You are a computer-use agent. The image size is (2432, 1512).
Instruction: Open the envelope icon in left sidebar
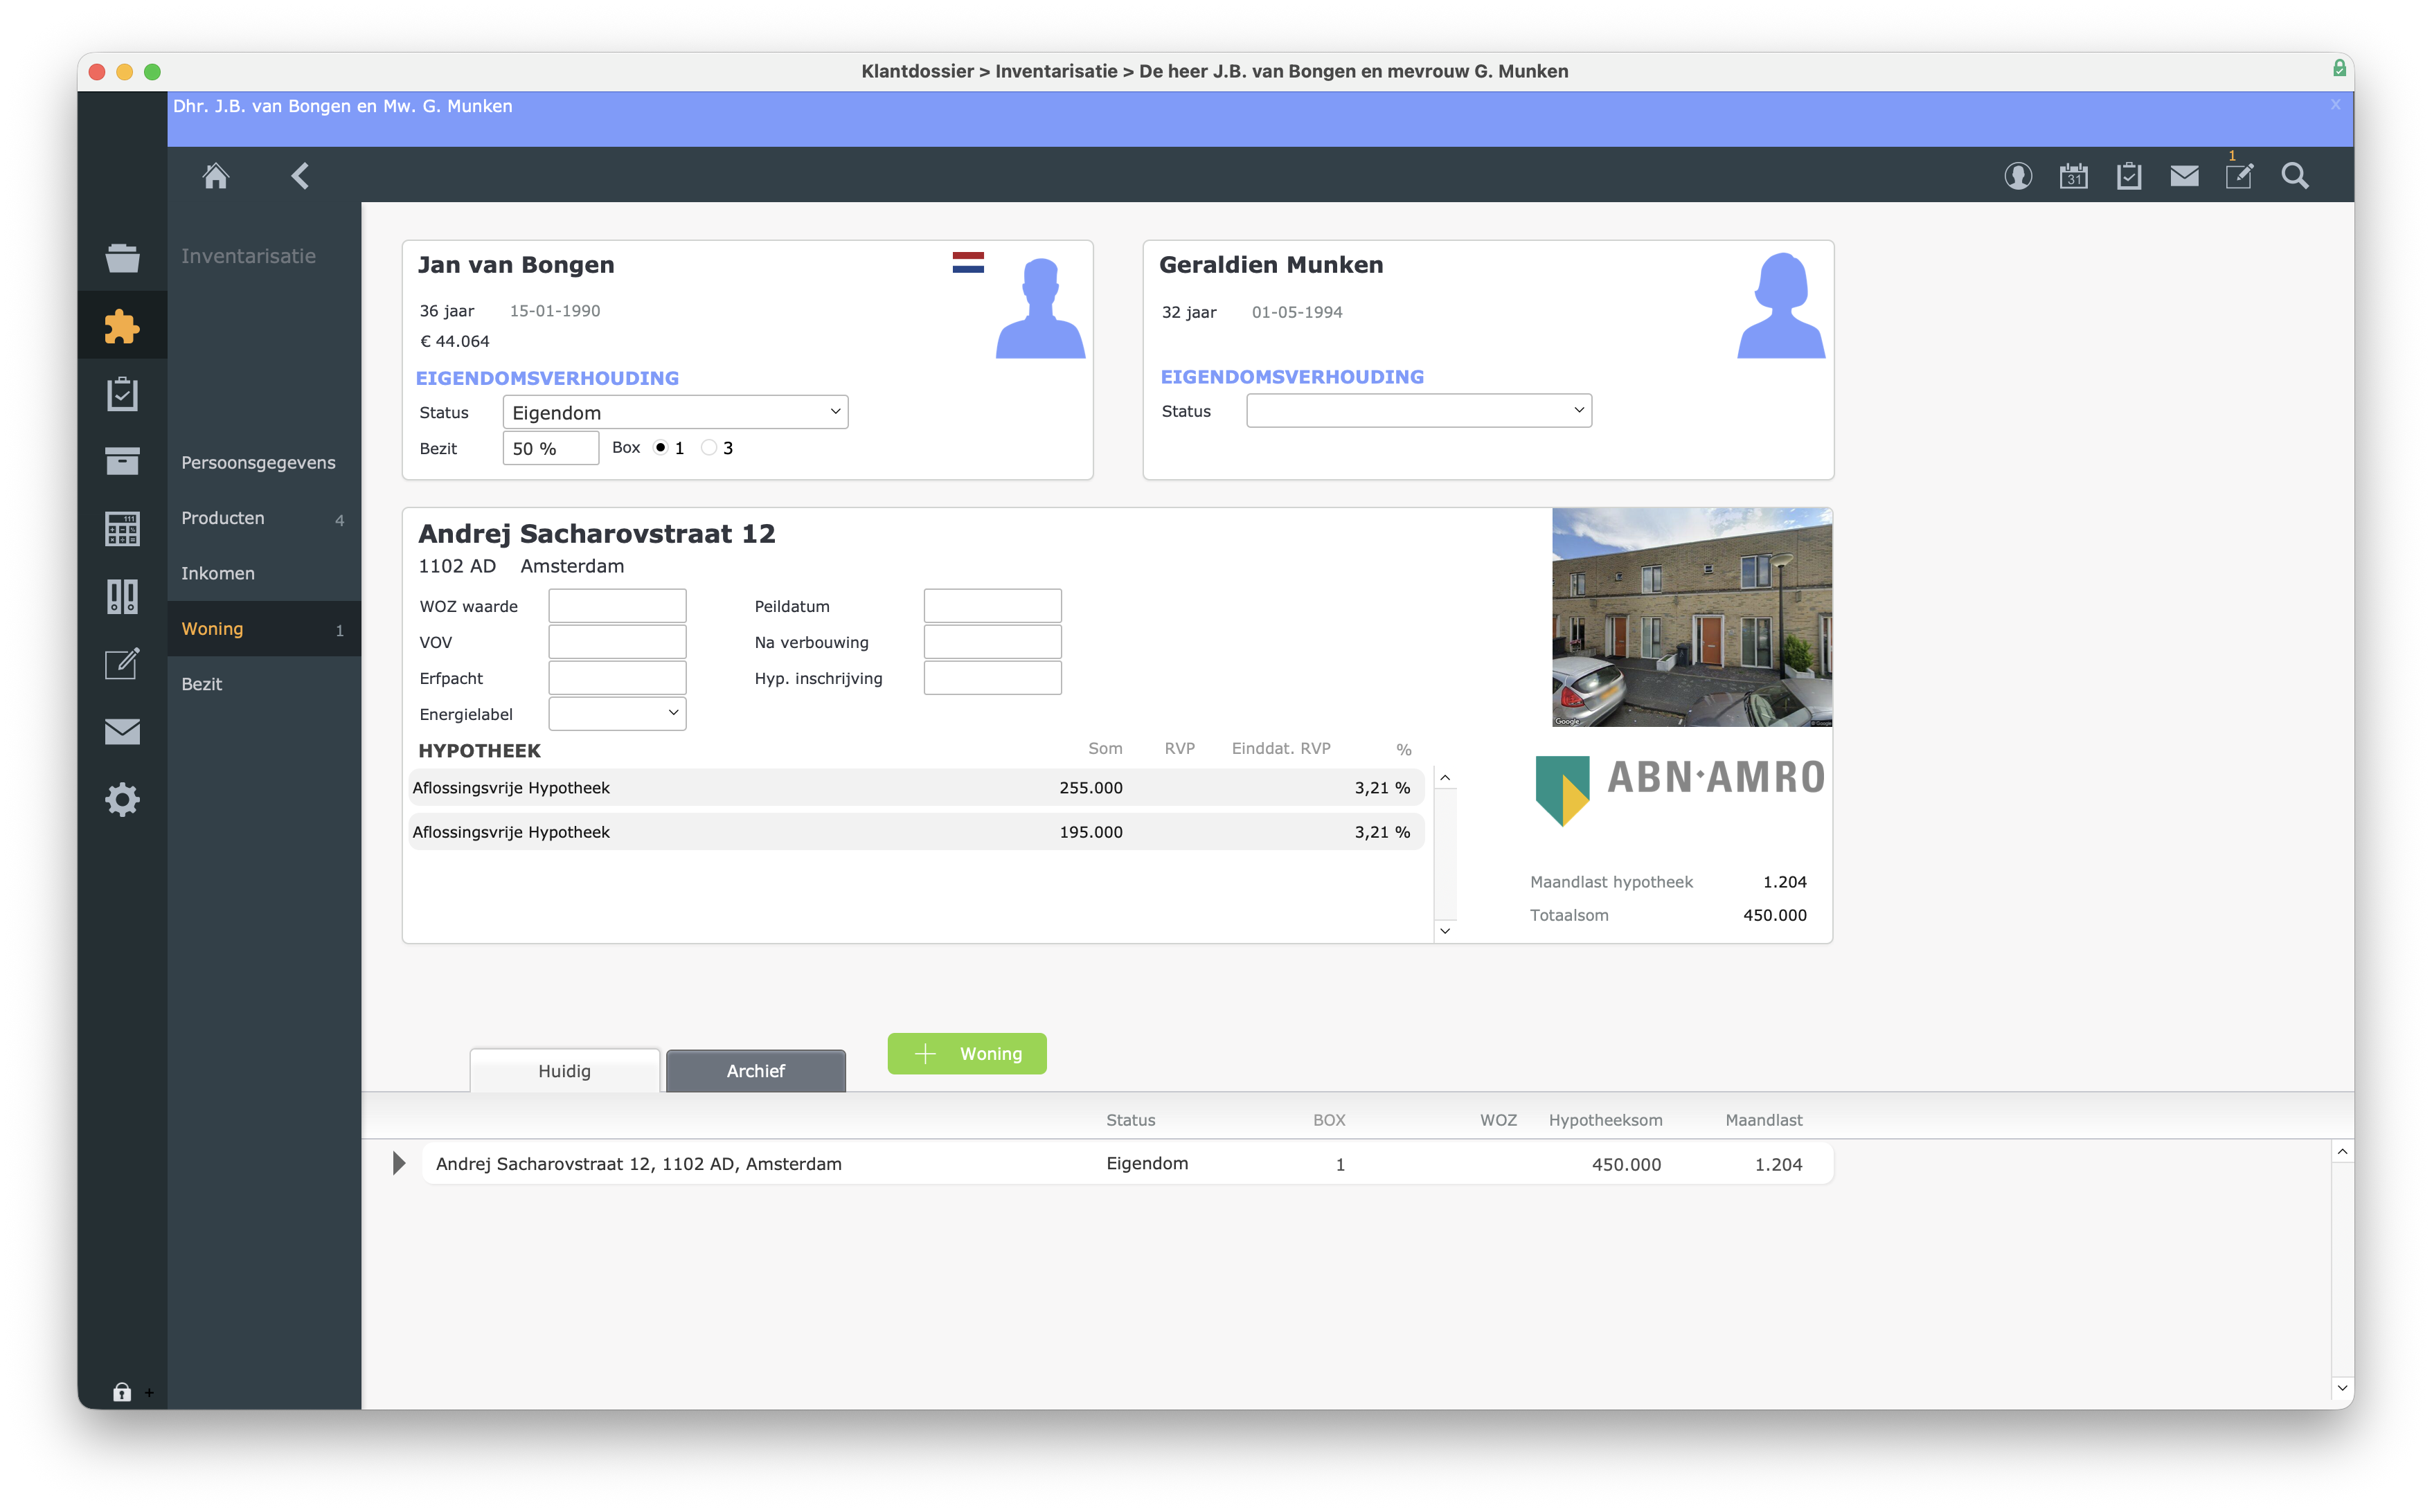pos(122,732)
